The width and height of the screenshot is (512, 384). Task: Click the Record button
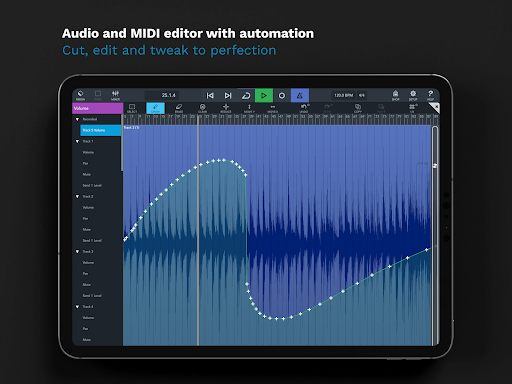[282, 96]
